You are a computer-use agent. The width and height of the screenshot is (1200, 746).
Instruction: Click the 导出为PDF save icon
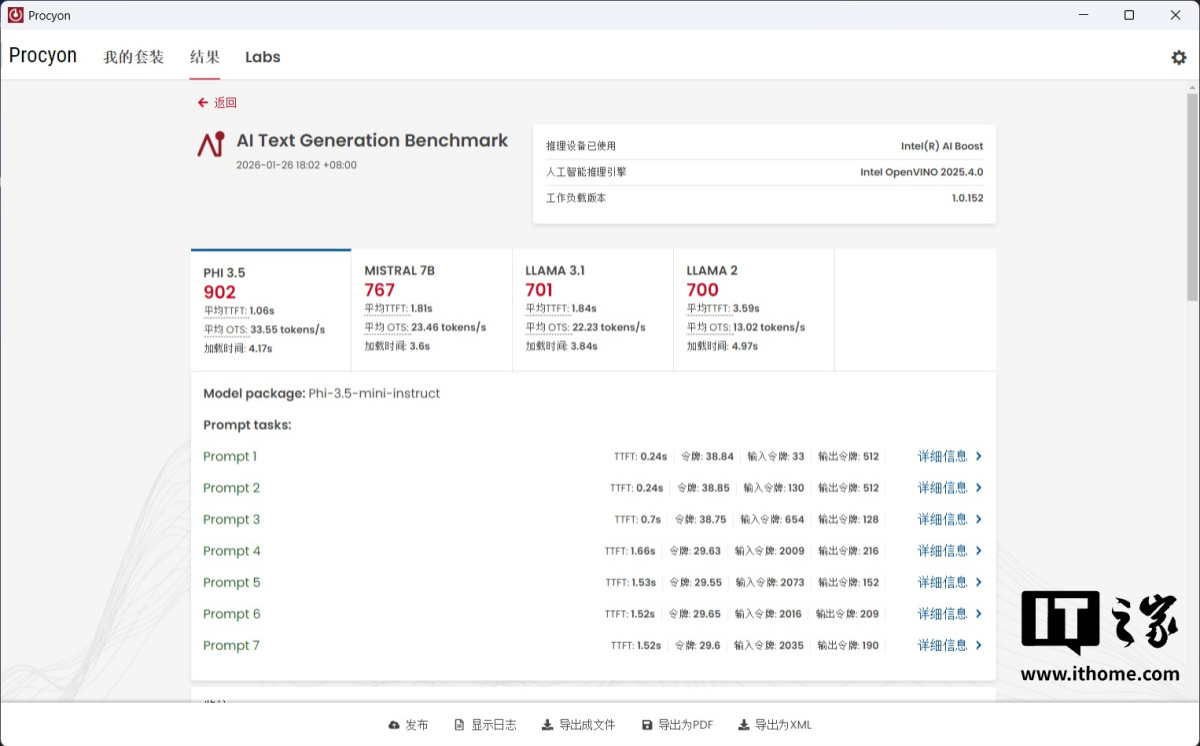[647, 725]
